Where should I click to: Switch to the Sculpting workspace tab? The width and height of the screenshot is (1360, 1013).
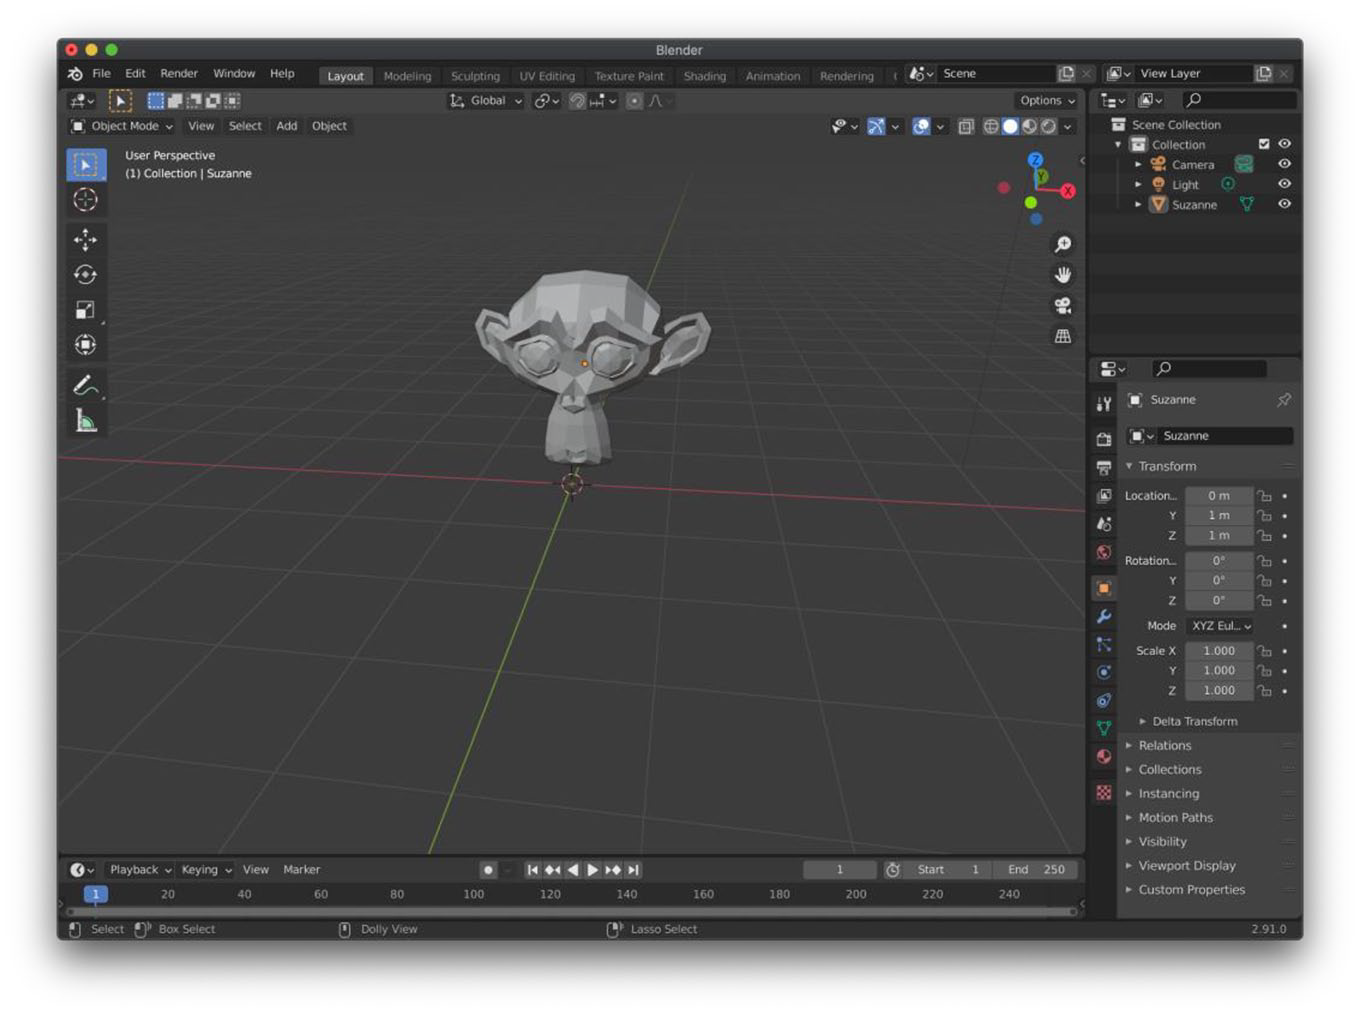tap(475, 76)
